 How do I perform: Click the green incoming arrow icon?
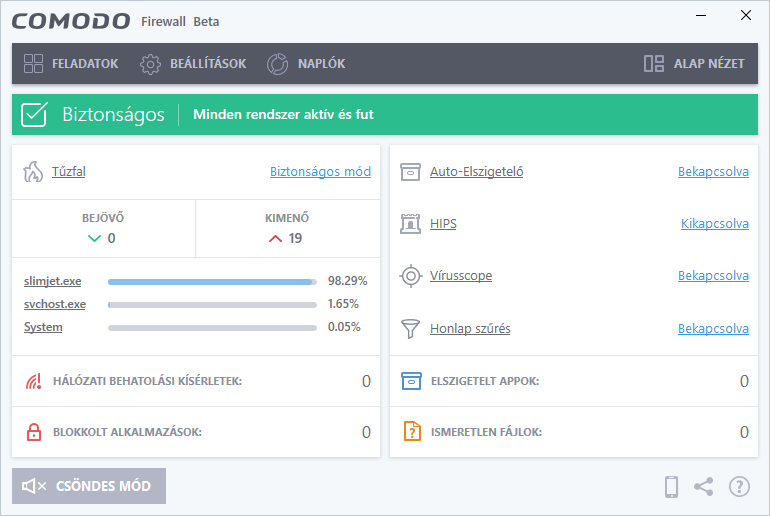(94, 239)
